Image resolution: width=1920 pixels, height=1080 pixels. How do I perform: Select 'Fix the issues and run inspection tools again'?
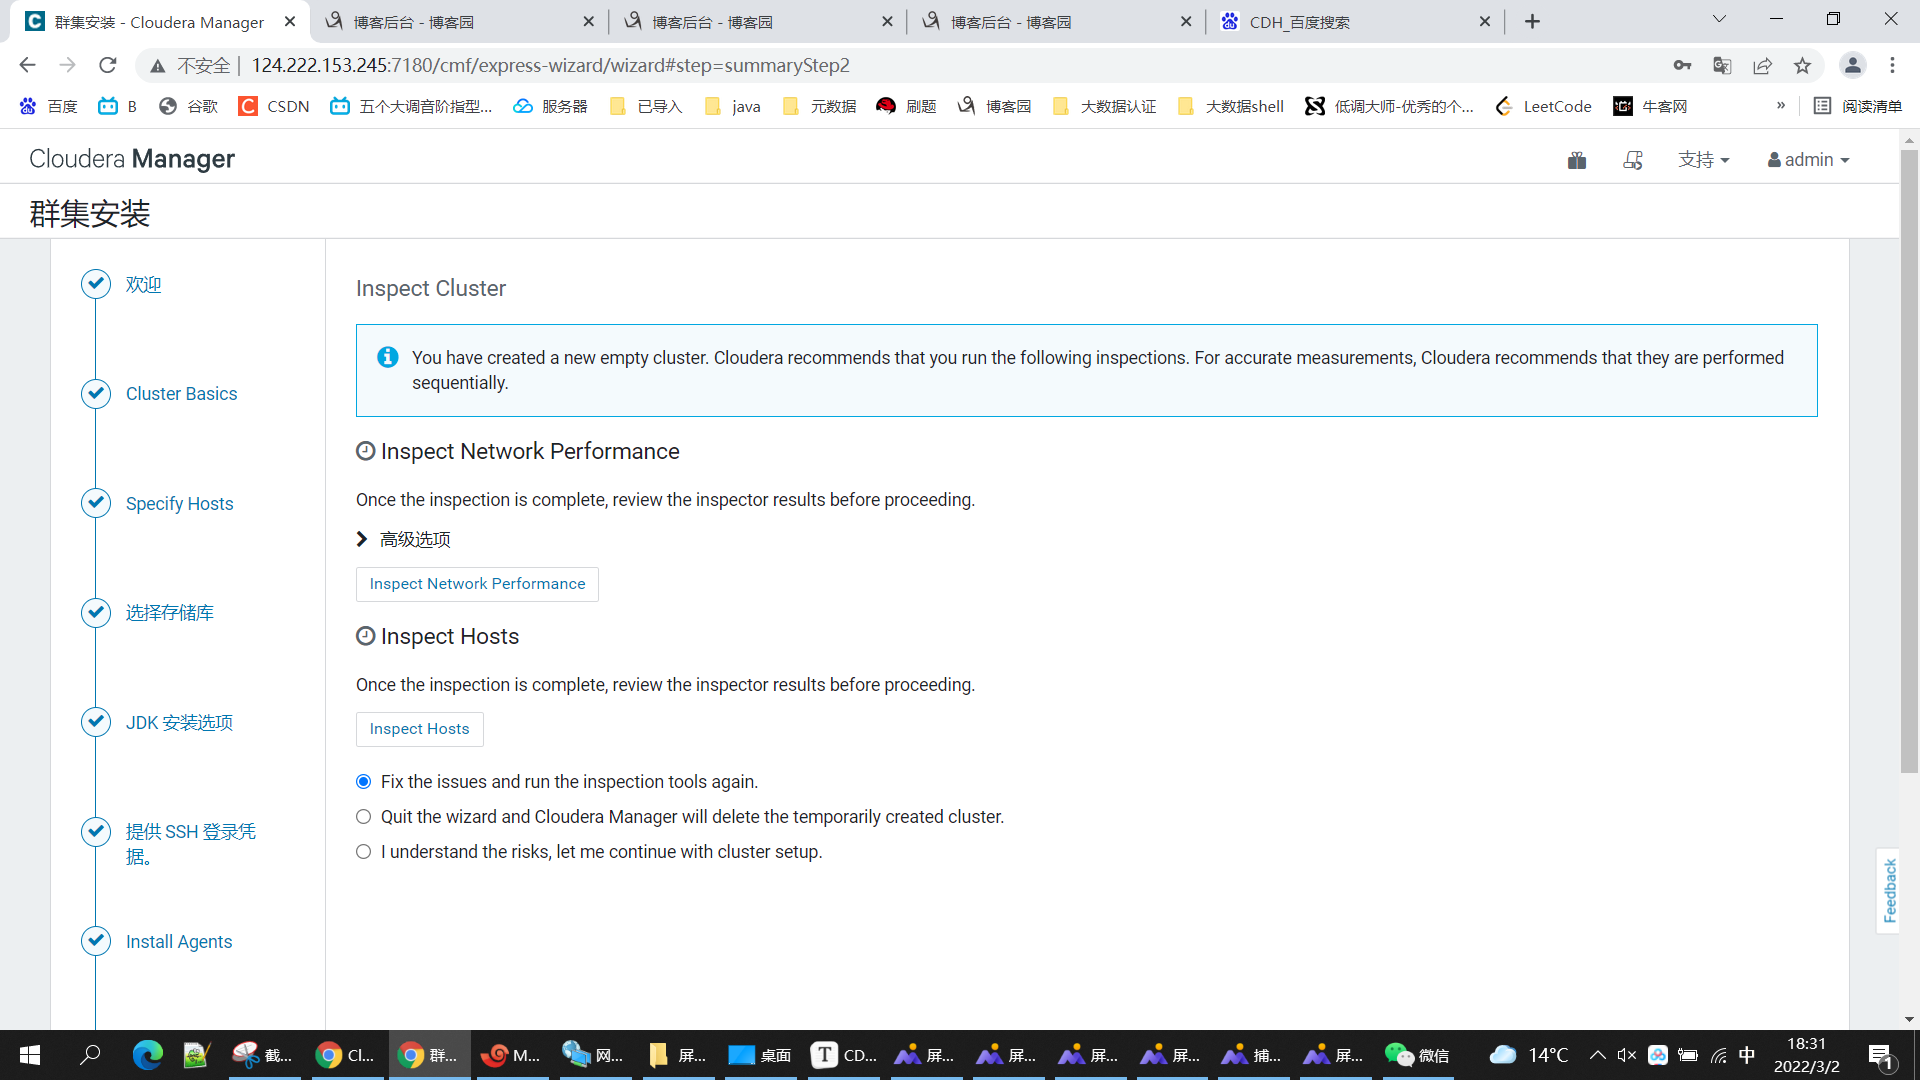coord(364,782)
